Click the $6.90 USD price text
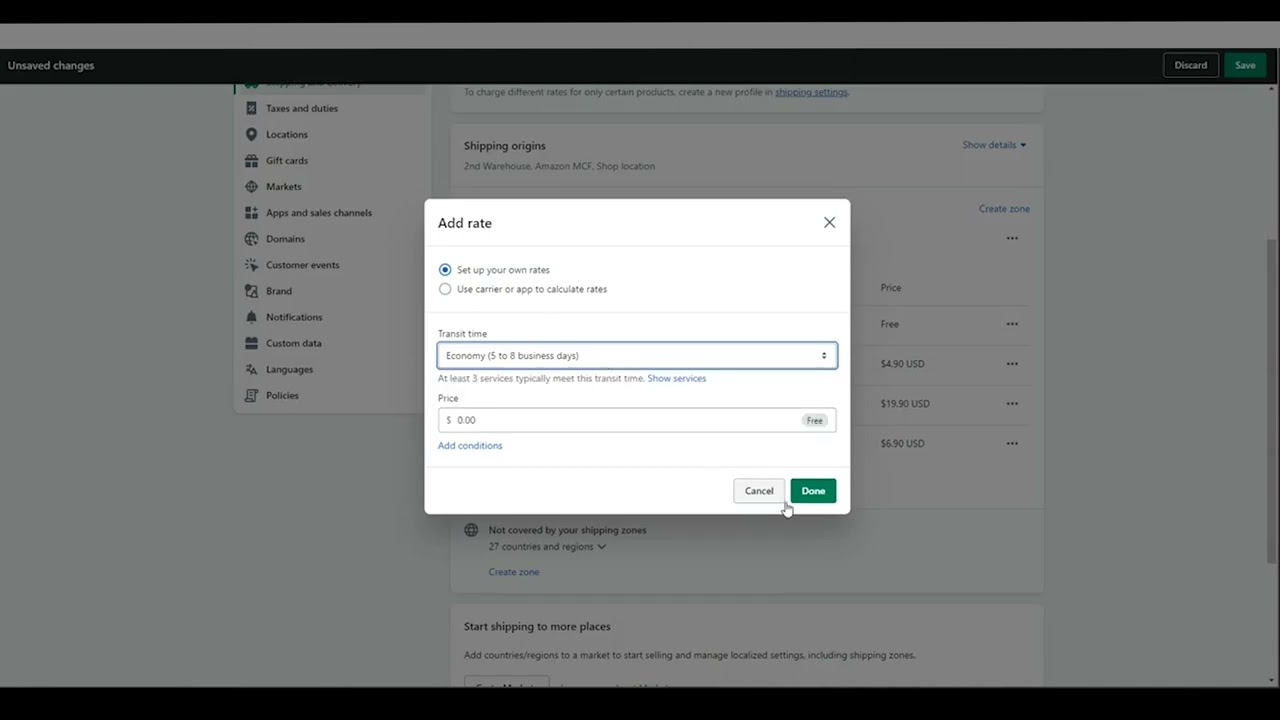1280x720 pixels. 902,443
